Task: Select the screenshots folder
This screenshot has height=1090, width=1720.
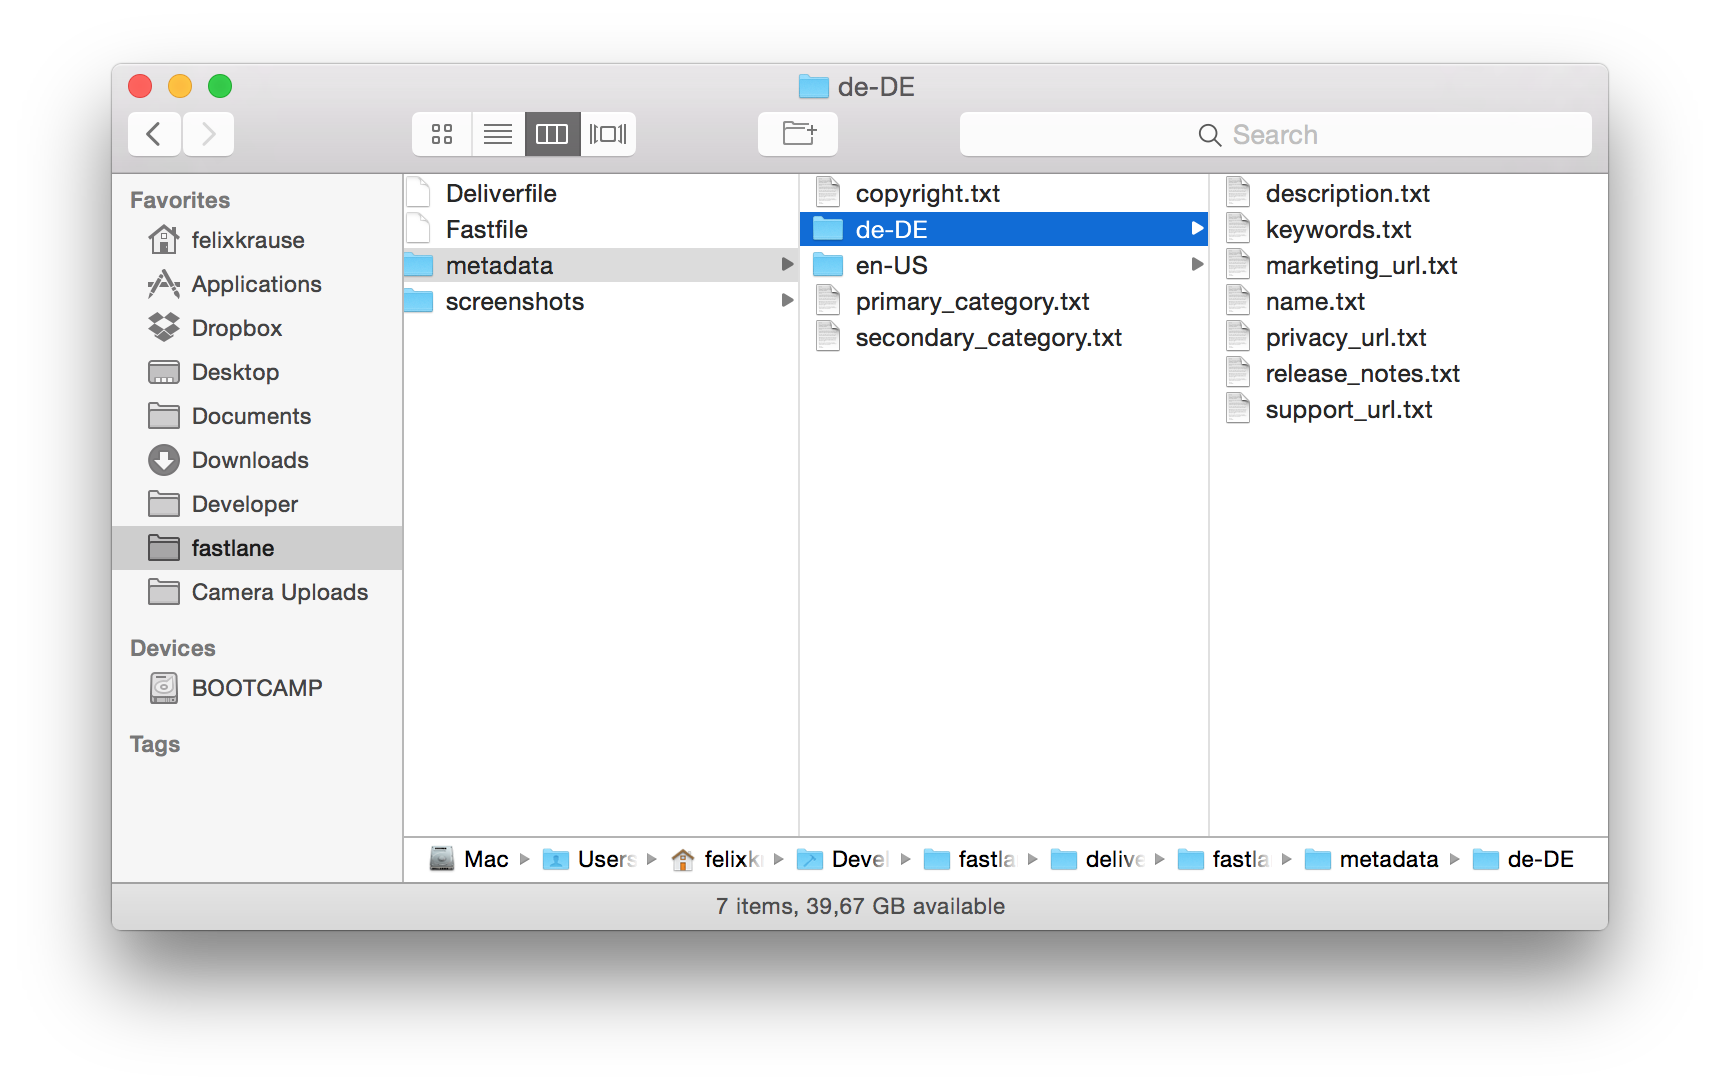Action: coord(600,301)
